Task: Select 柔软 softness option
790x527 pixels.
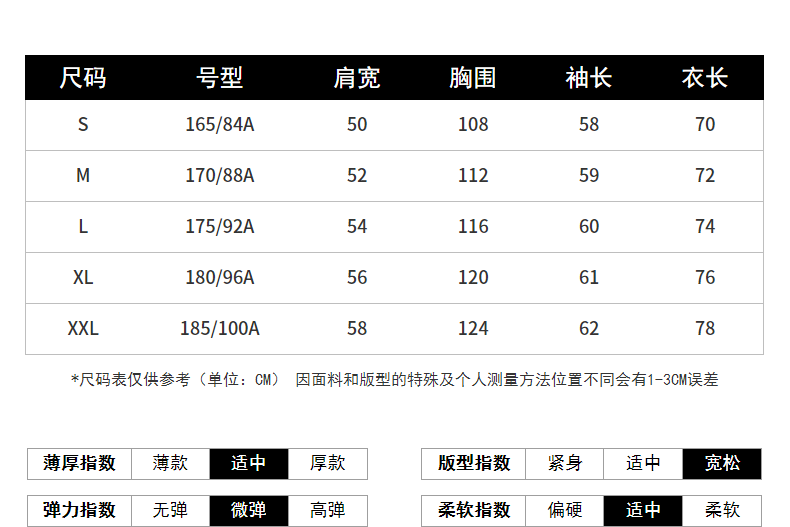Action: 722,510
